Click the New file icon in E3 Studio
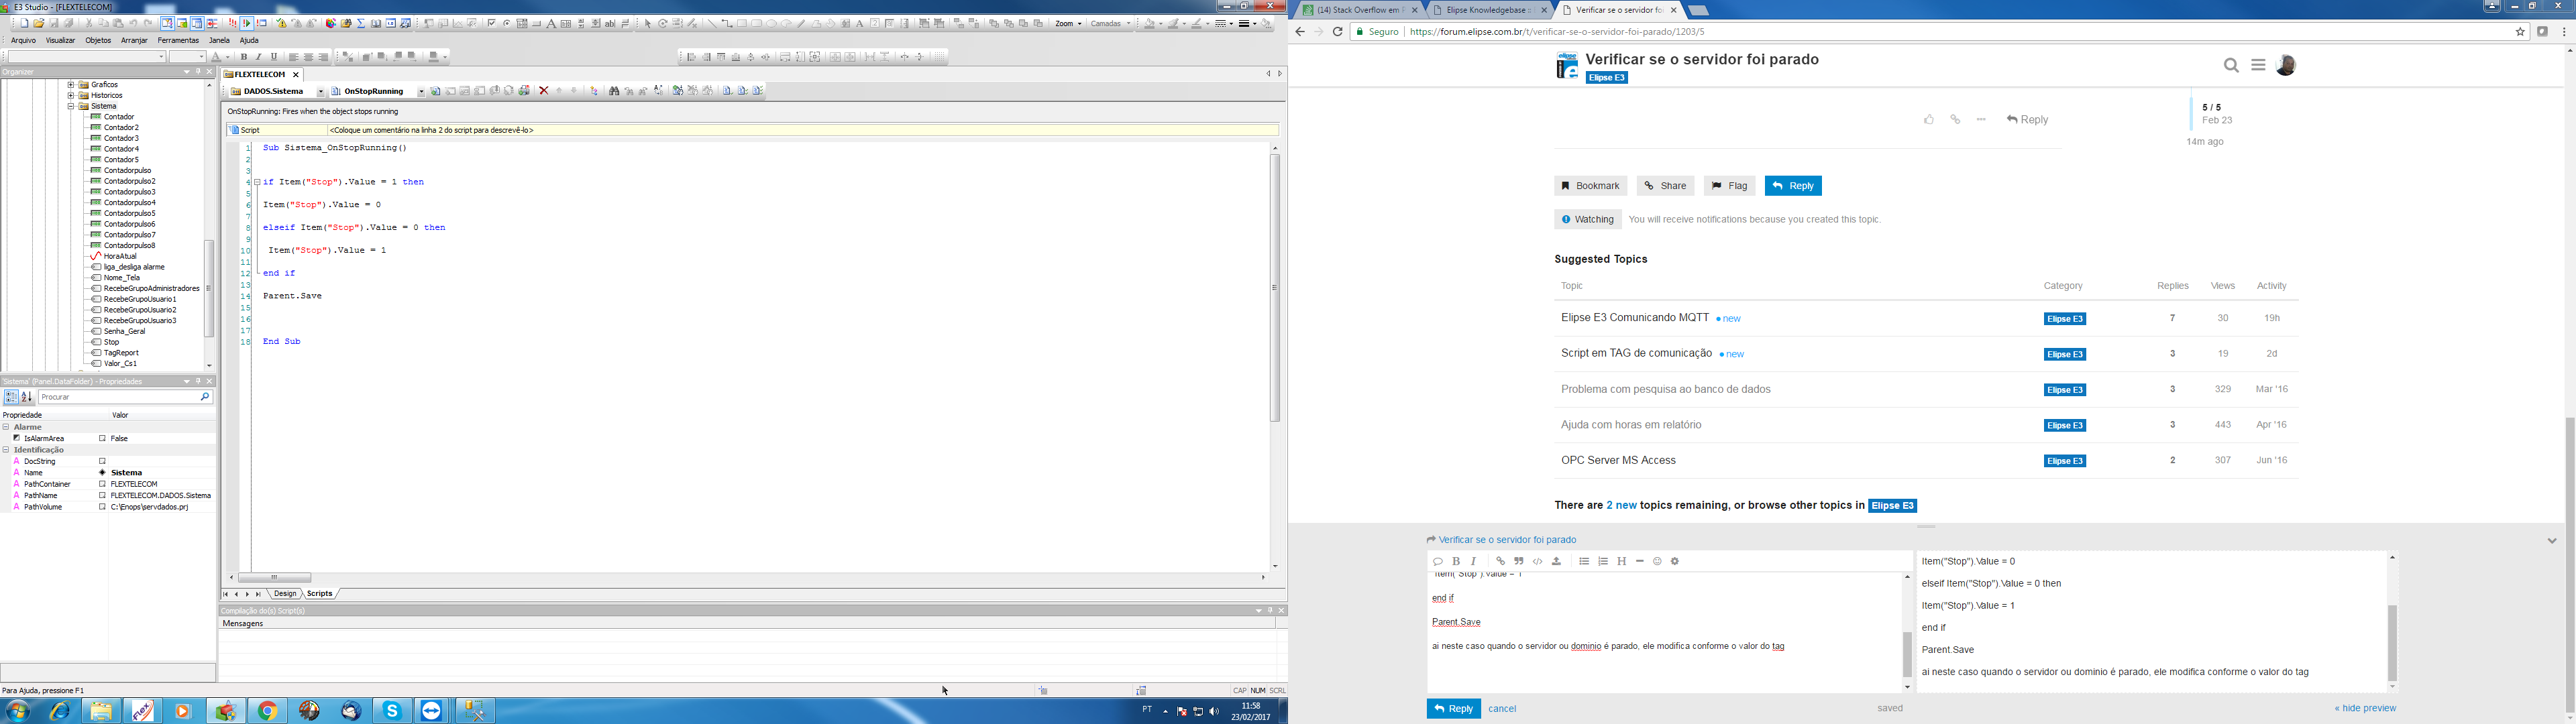The width and height of the screenshot is (2576, 724). pyautogui.click(x=24, y=23)
